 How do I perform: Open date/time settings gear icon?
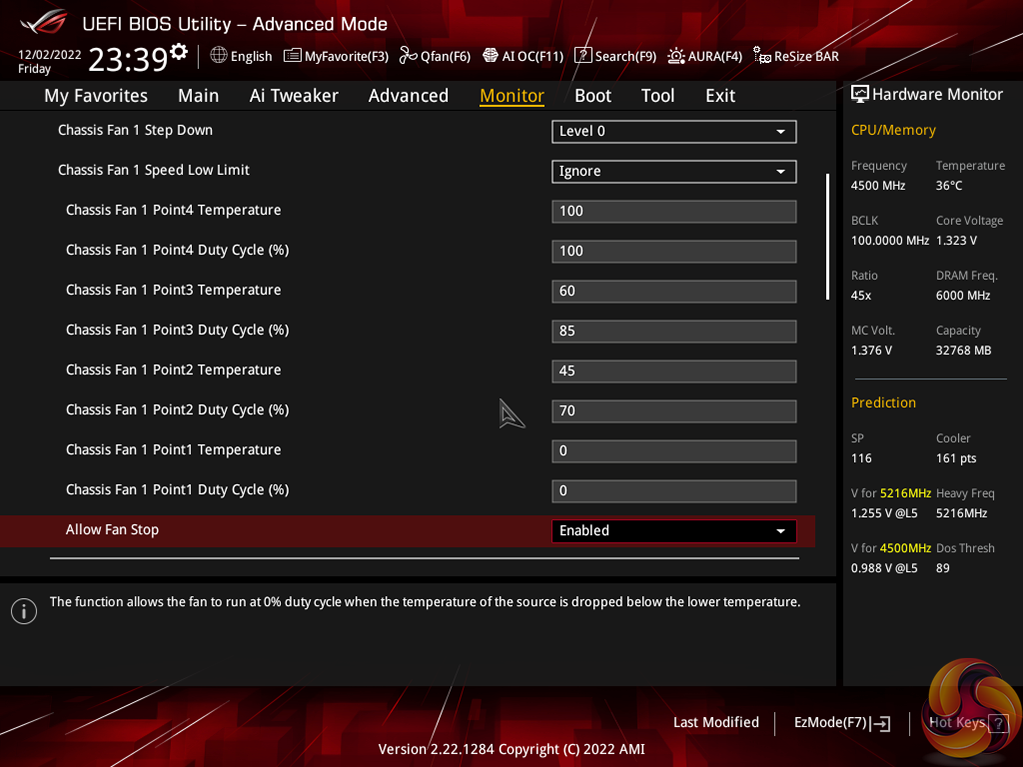(178, 52)
